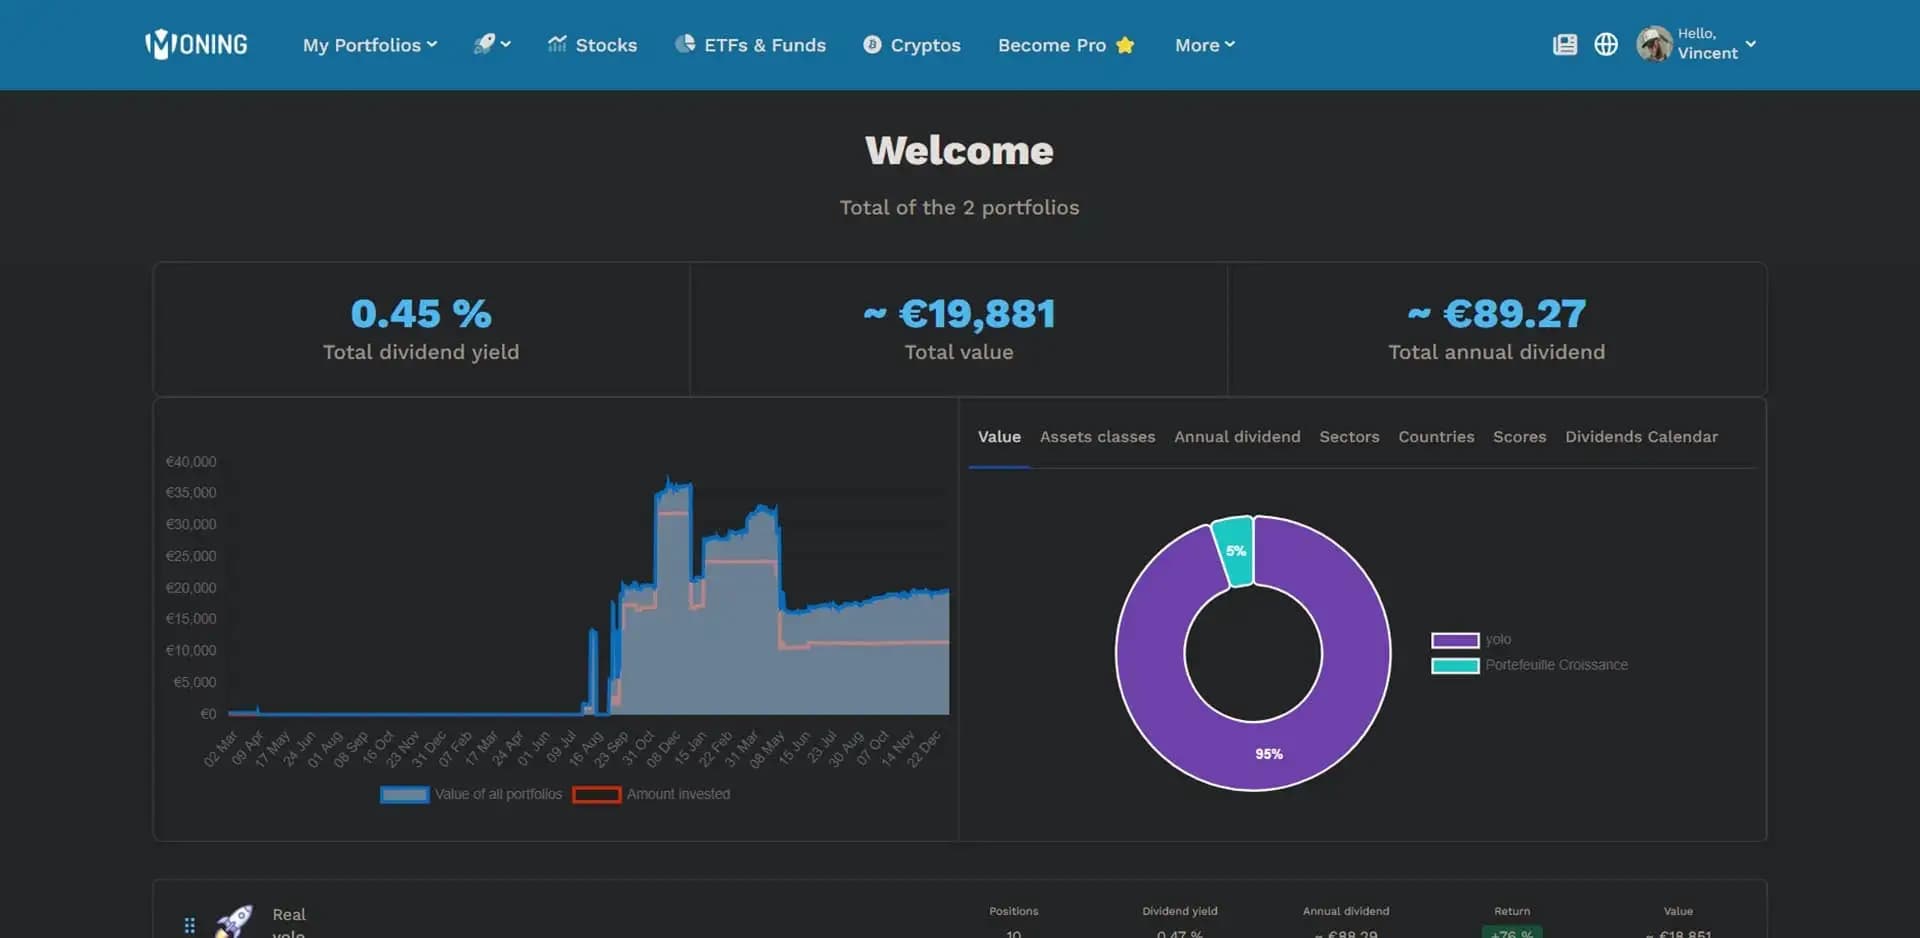
Task: Switch to the Dividends Calendar tab
Action: coord(1641,437)
